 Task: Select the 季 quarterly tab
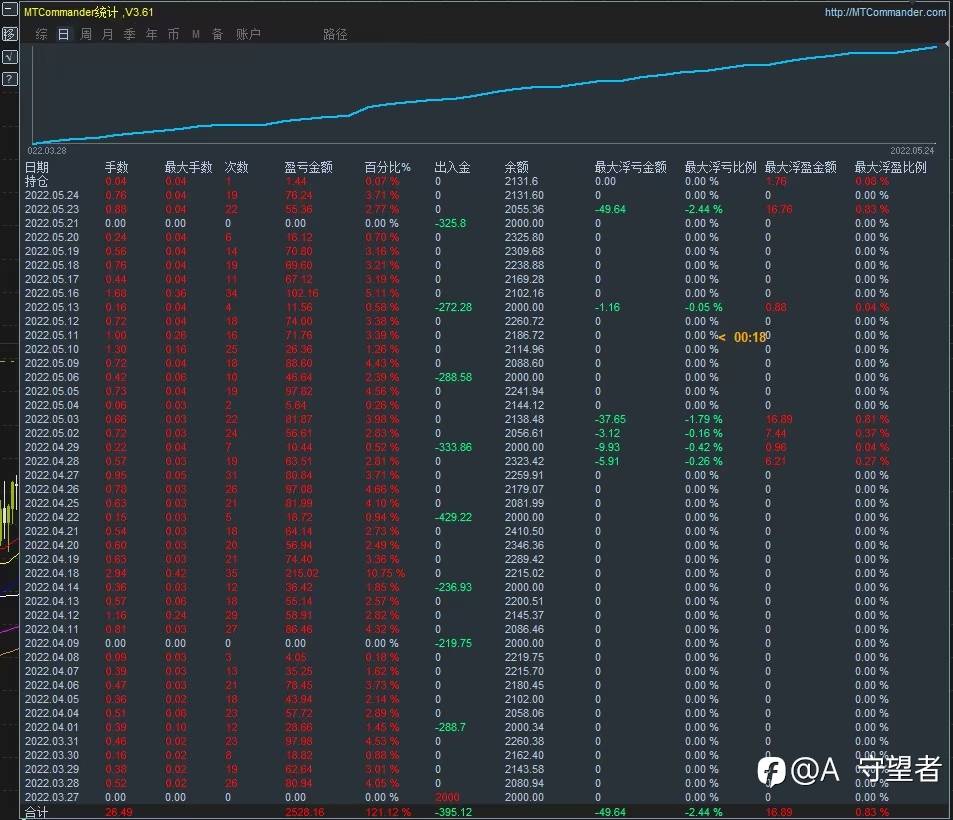pyautogui.click(x=129, y=34)
